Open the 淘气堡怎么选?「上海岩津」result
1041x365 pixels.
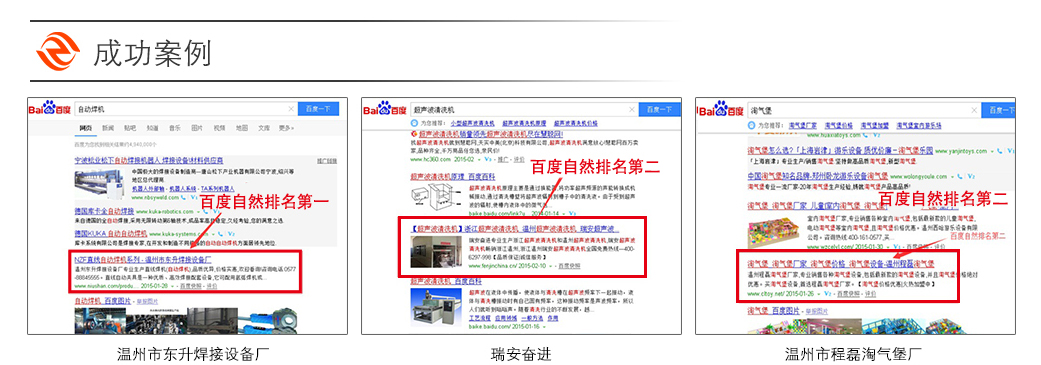840,151
